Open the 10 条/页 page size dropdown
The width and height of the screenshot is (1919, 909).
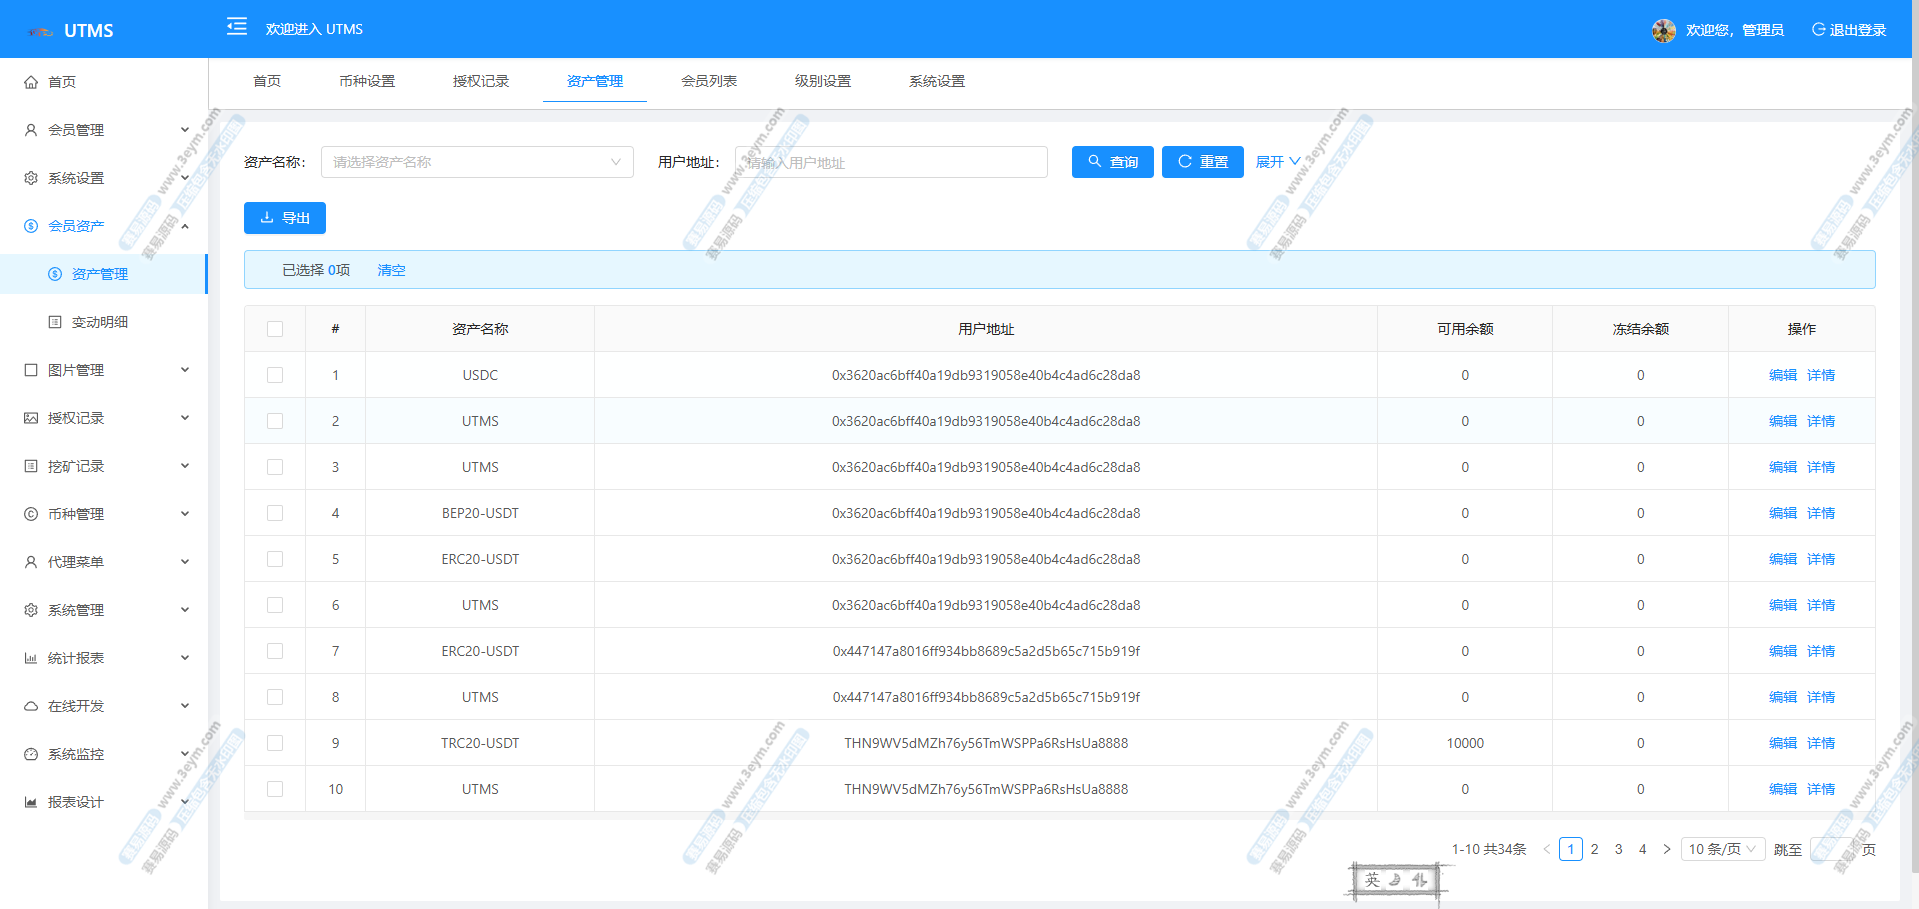(1722, 849)
